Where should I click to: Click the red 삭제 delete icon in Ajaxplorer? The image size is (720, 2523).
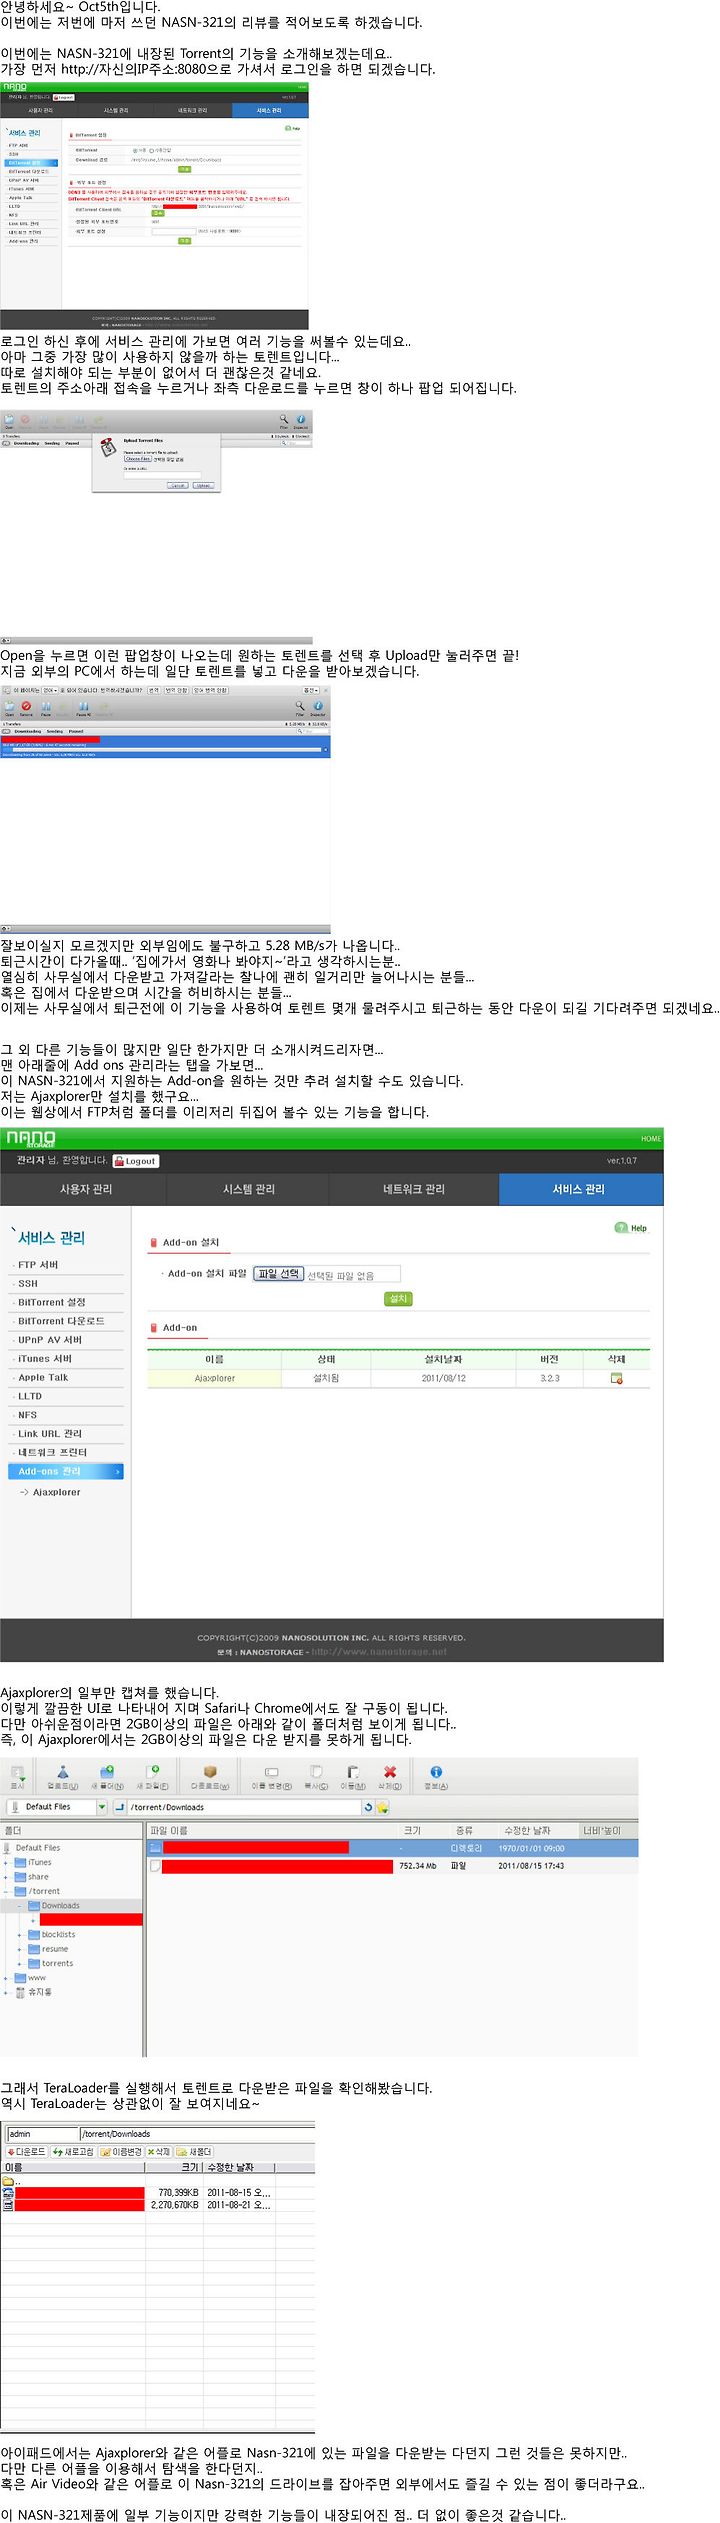tap(390, 1777)
